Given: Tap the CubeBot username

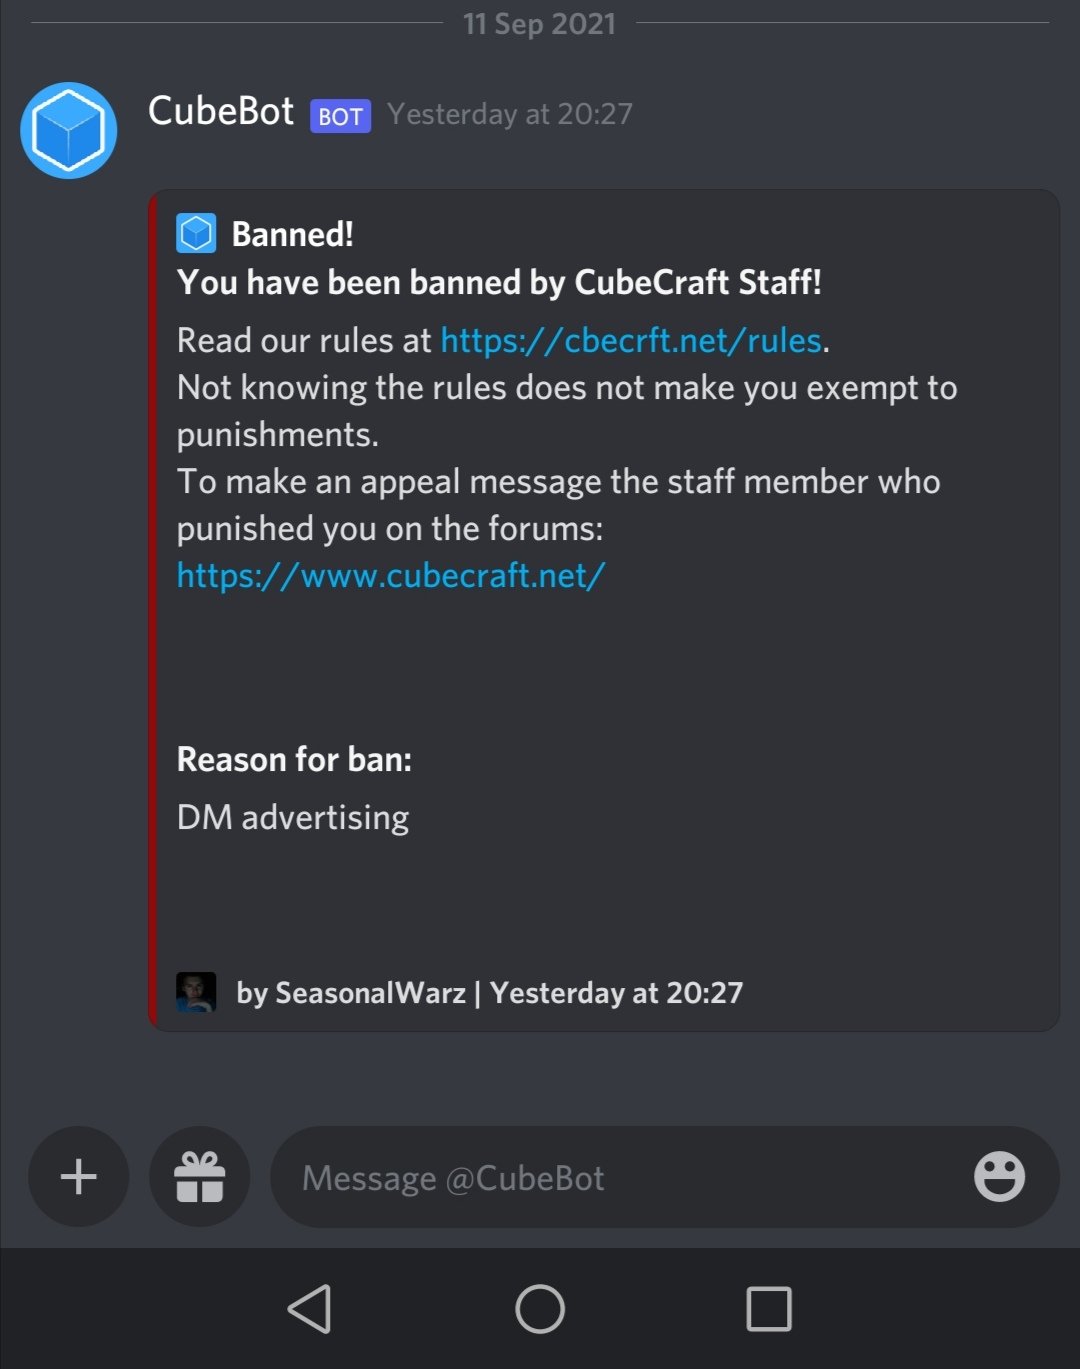Looking at the screenshot, I should pos(221,111).
